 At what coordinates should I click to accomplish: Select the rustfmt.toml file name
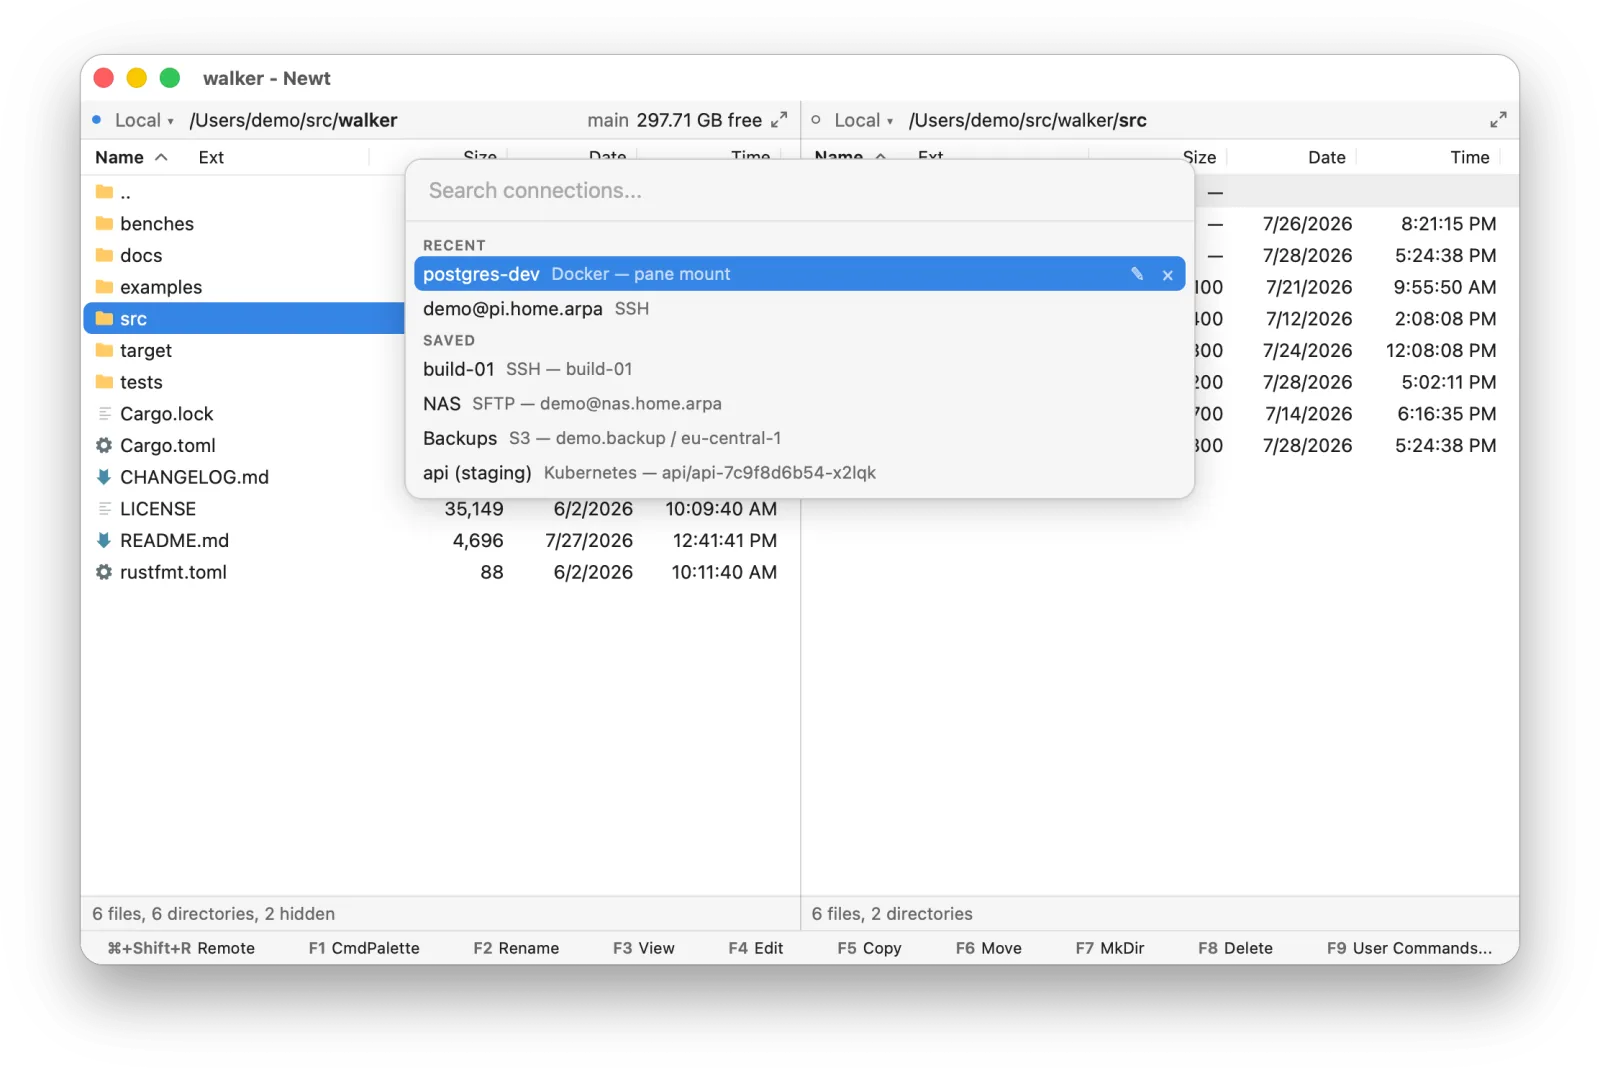click(173, 572)
